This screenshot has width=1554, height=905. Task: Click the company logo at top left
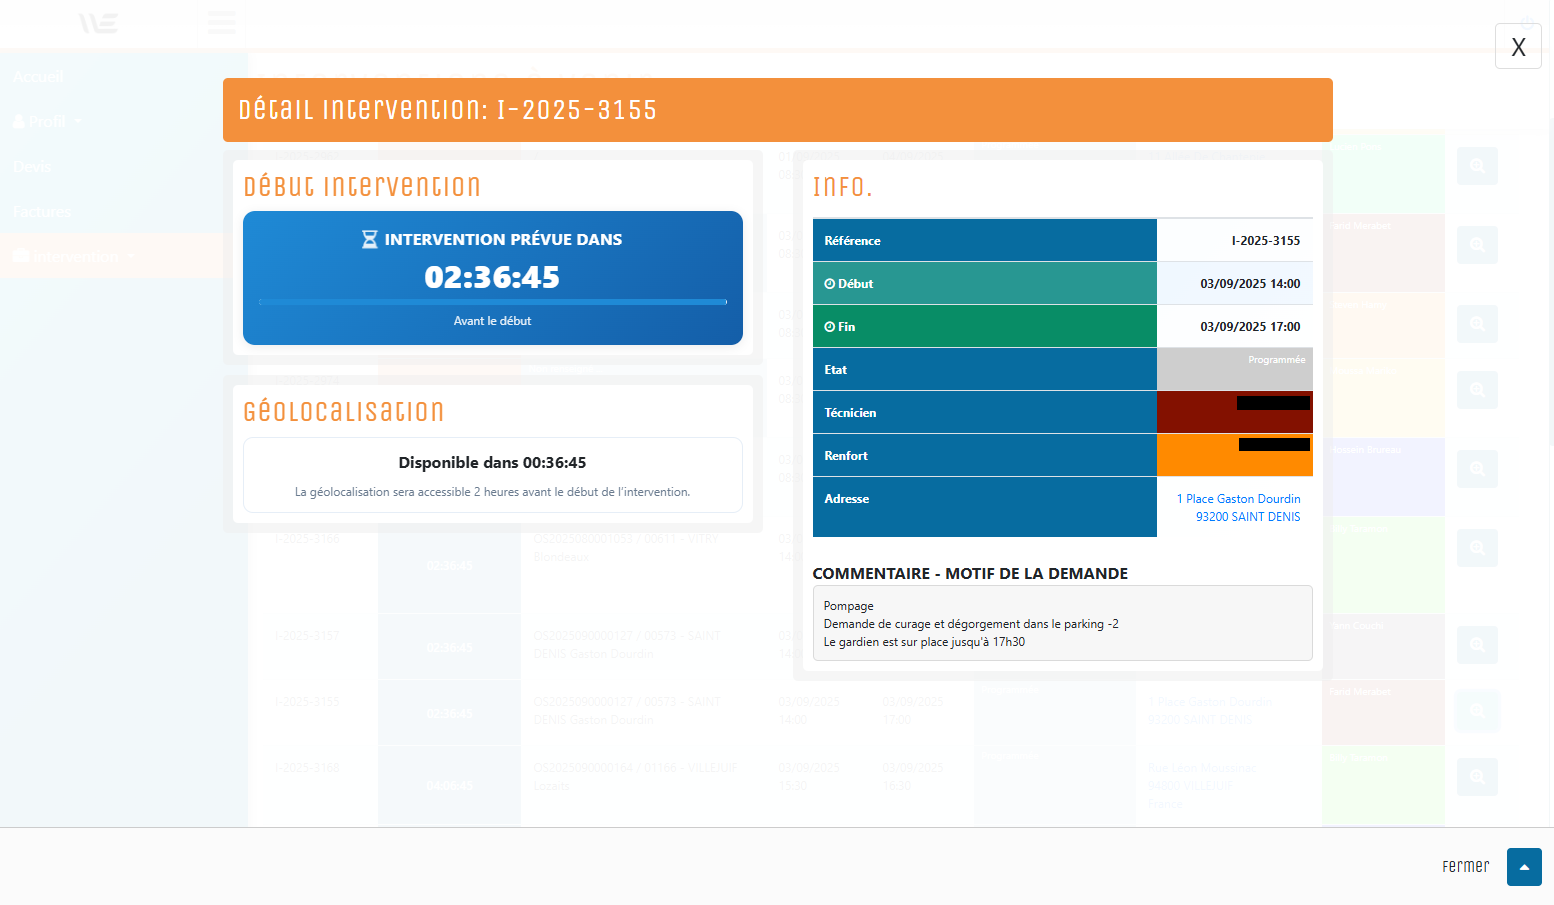(98, 22)
